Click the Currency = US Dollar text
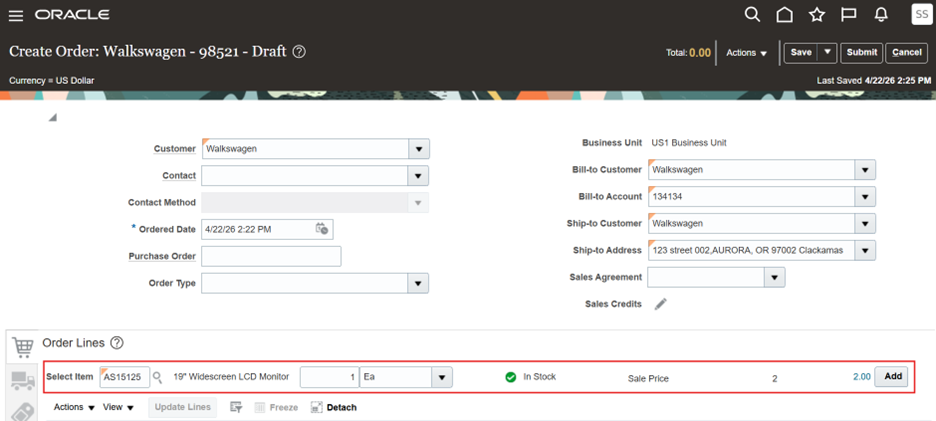 [x=52, y=80]
